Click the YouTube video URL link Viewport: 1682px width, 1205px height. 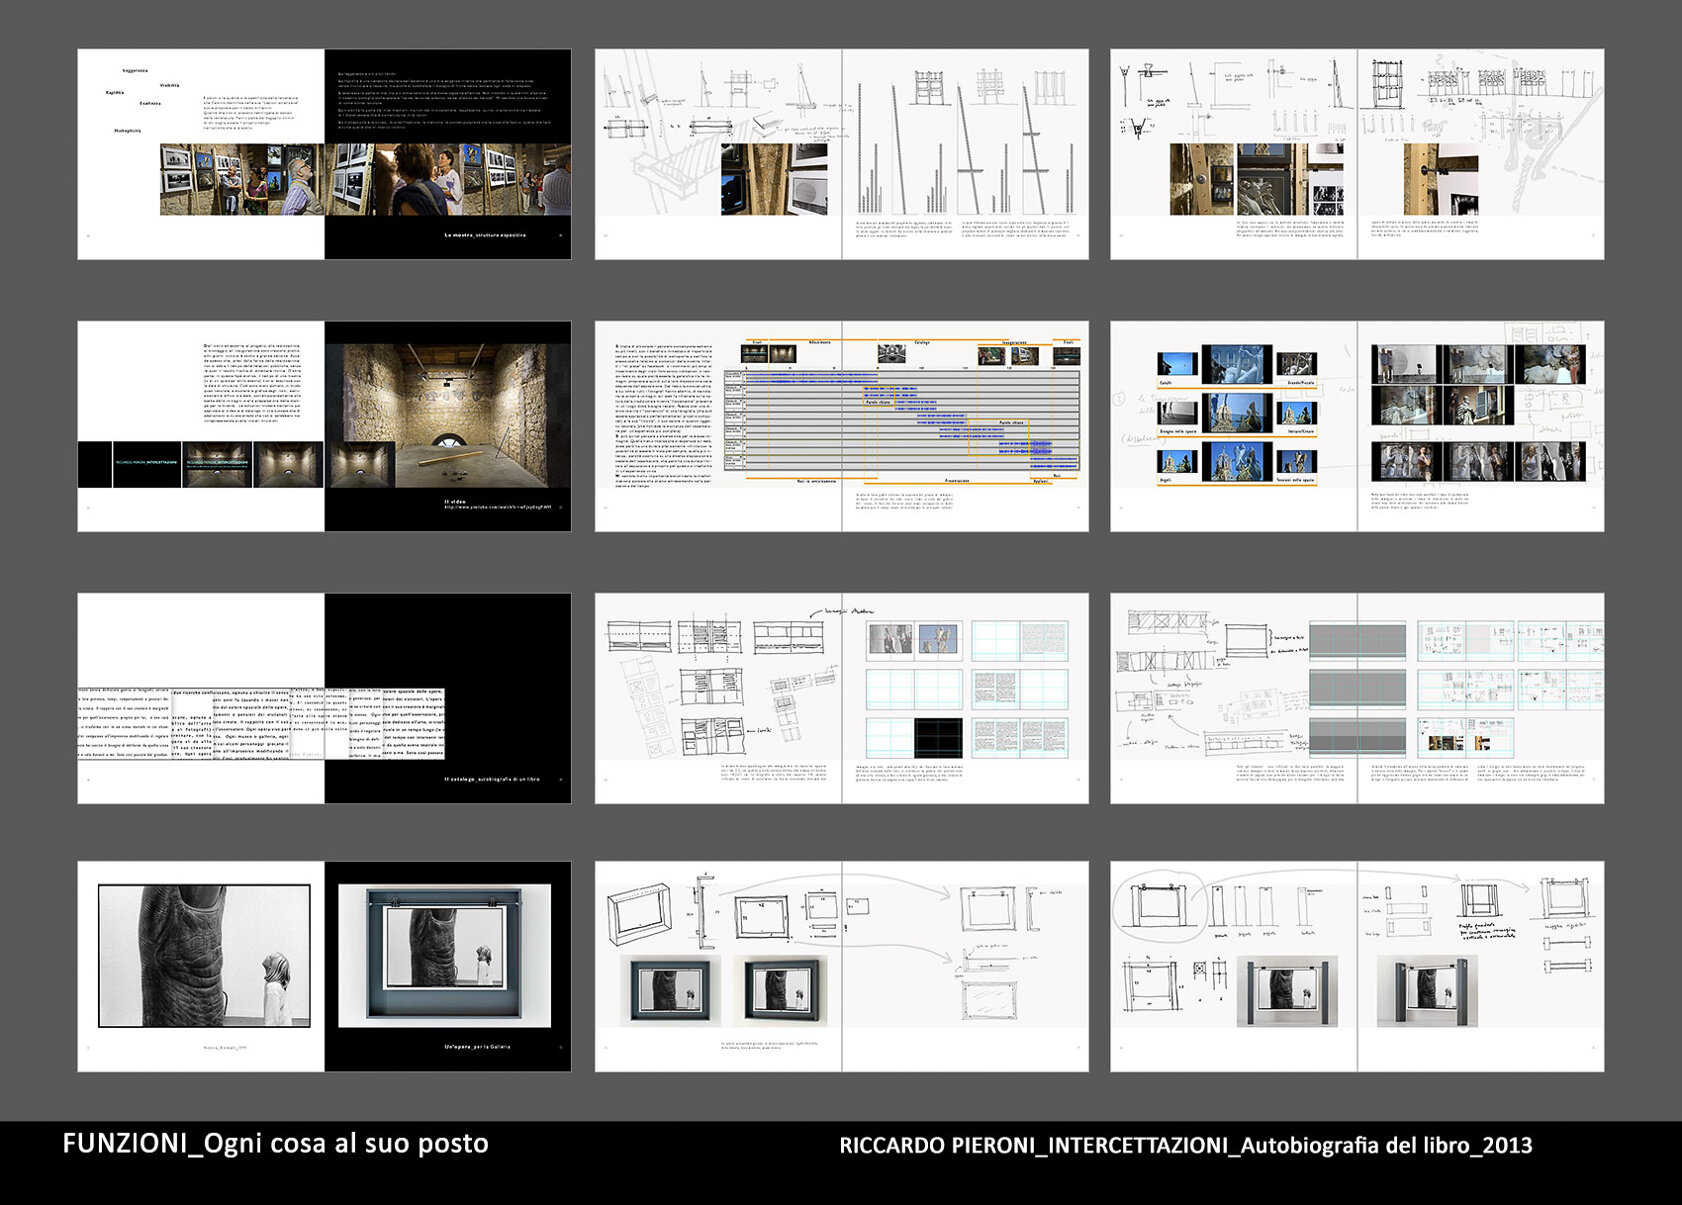tap(497, 507)
